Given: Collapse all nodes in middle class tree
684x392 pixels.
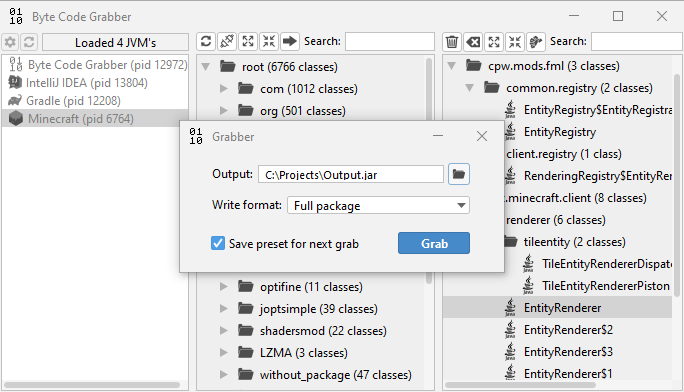Looking at the screenshot, I should point(269,41).
